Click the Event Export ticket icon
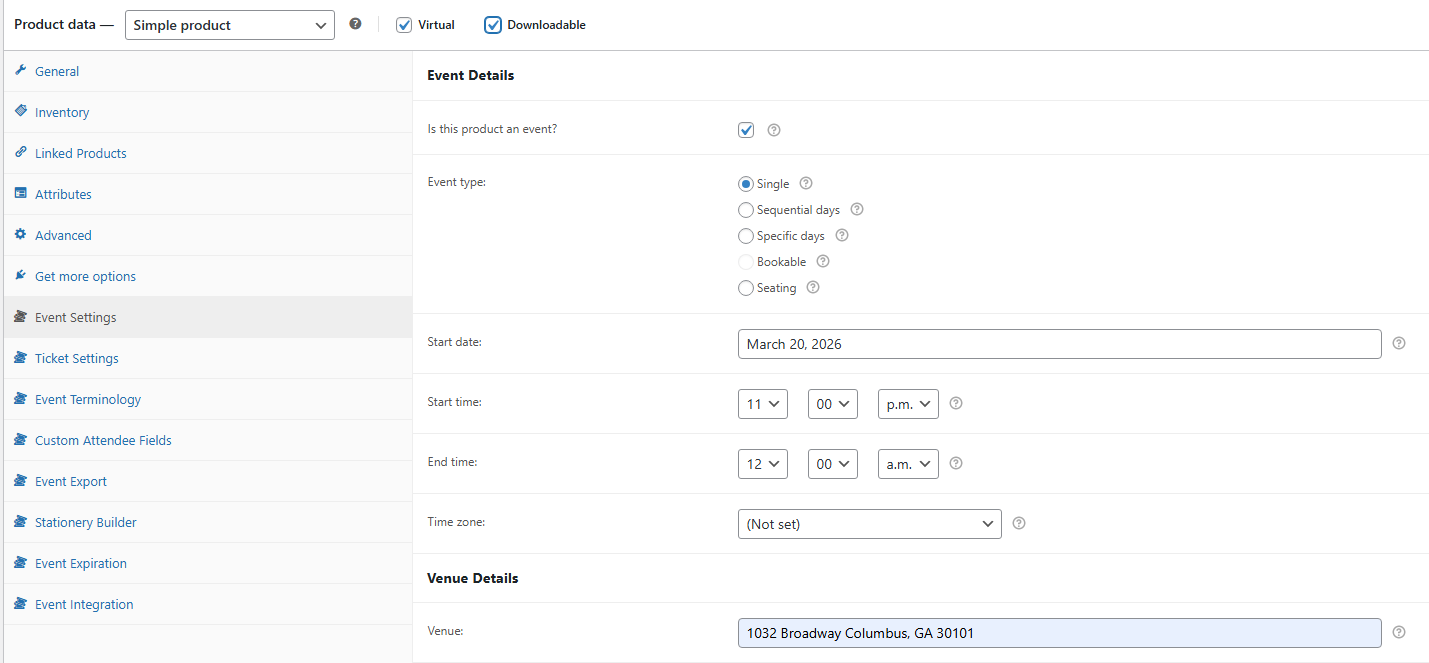Image resolution: width=1429 pixels, height=663 pixels. (20, 481)
